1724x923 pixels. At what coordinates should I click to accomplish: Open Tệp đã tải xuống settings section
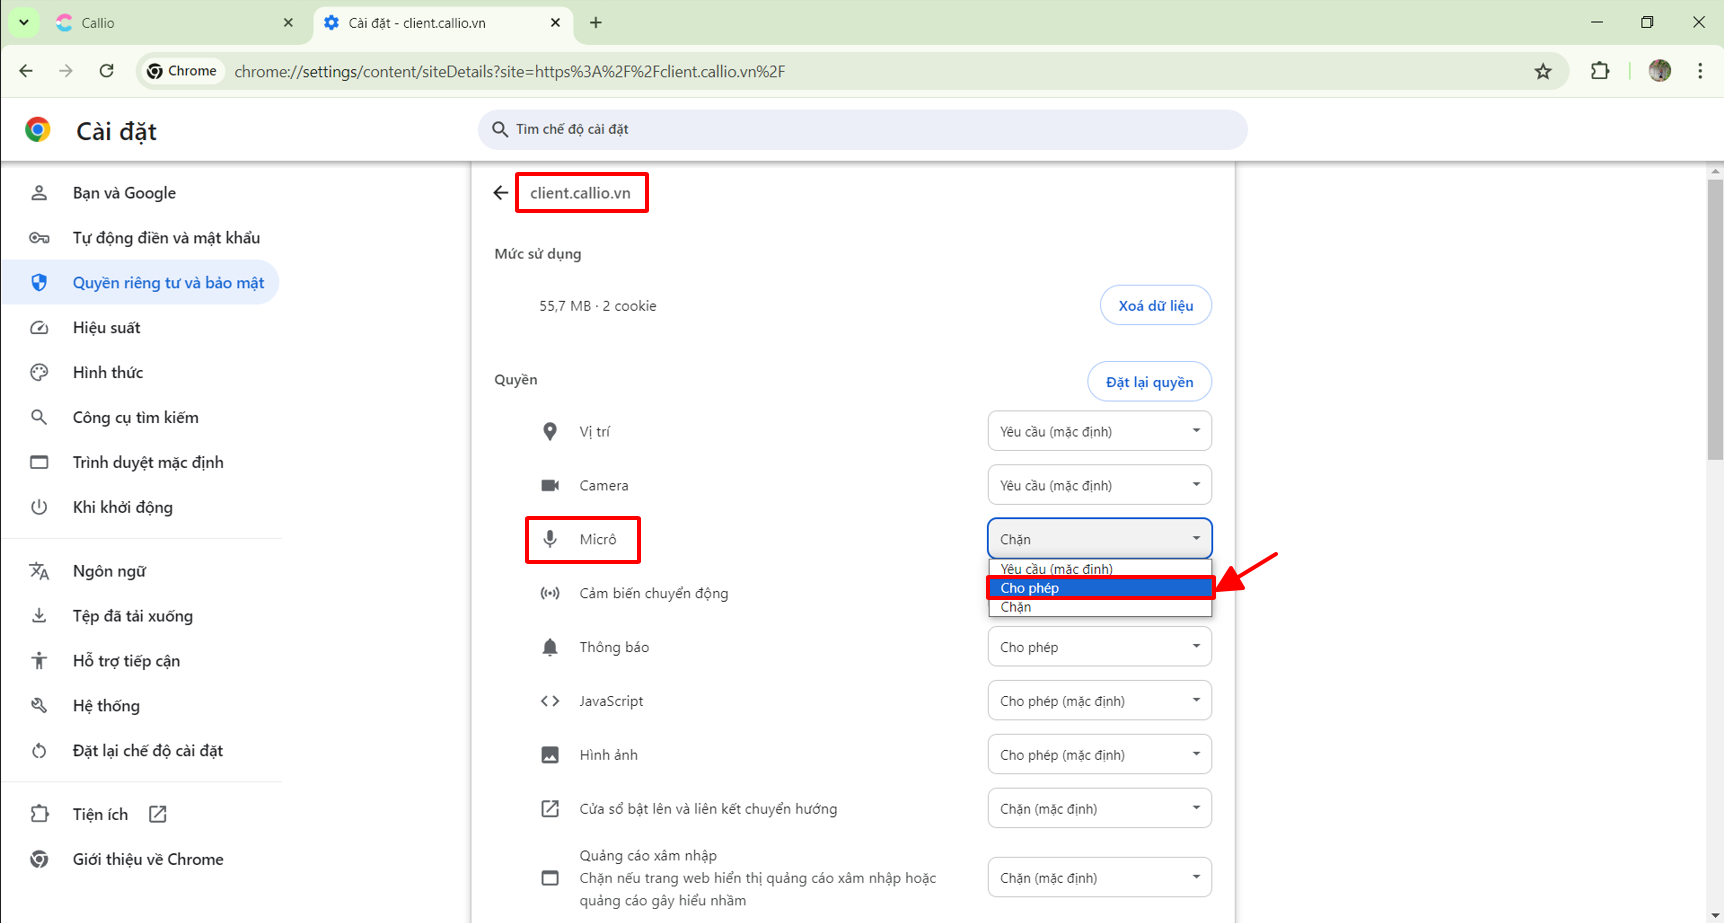click(140, 616)
